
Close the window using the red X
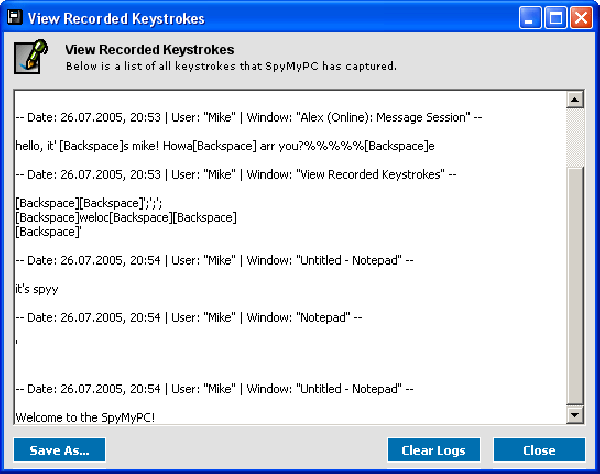point(581,18)
